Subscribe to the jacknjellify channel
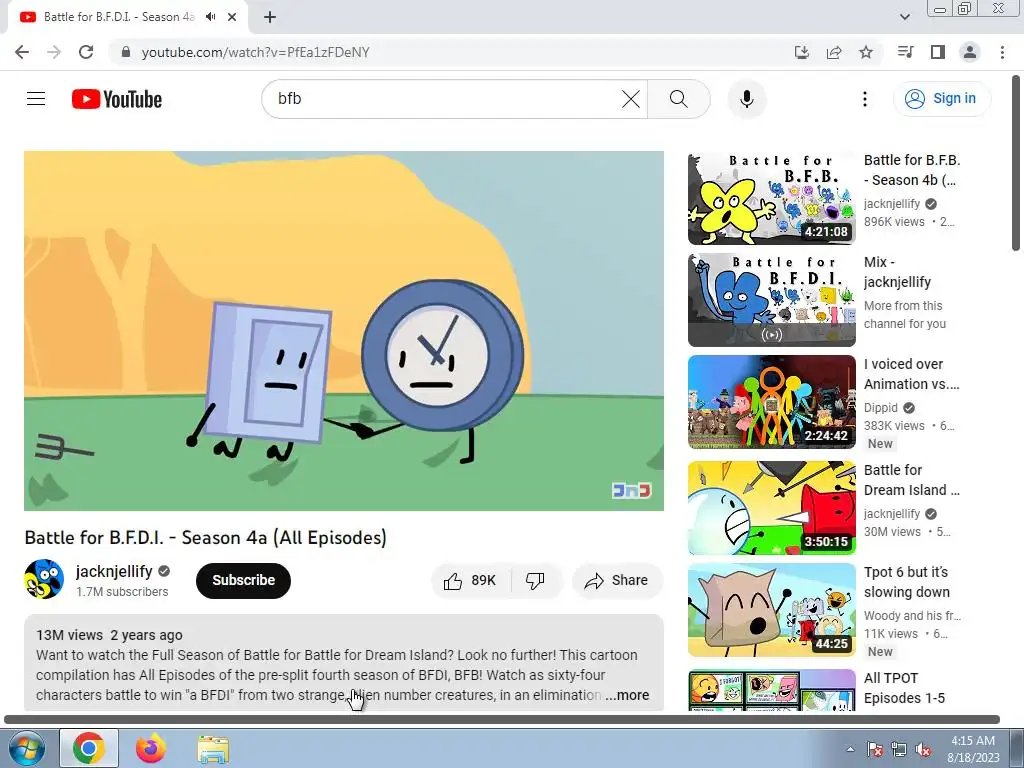The height and width of the screenshot is (768, 1024). (x=243, y=580)
